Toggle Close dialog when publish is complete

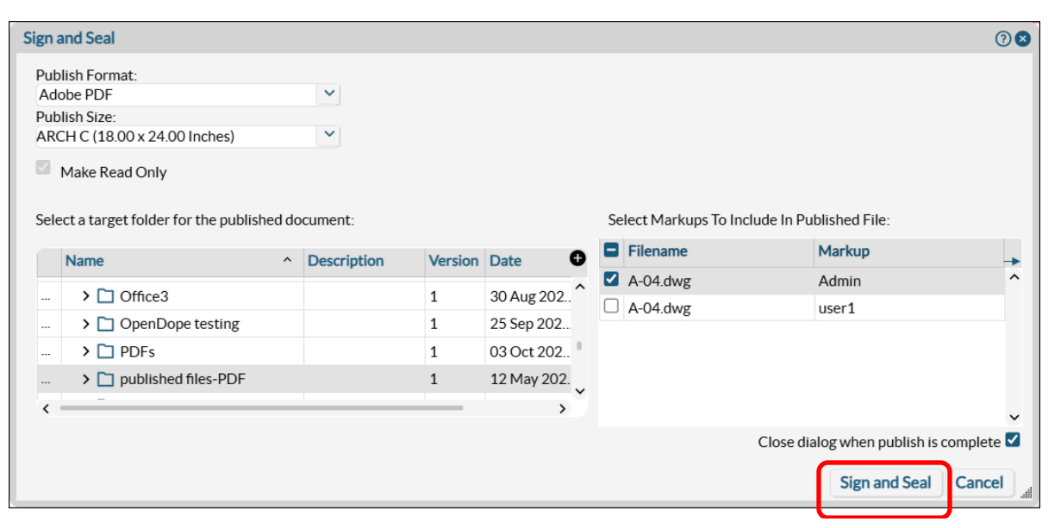click(1013, 441)
